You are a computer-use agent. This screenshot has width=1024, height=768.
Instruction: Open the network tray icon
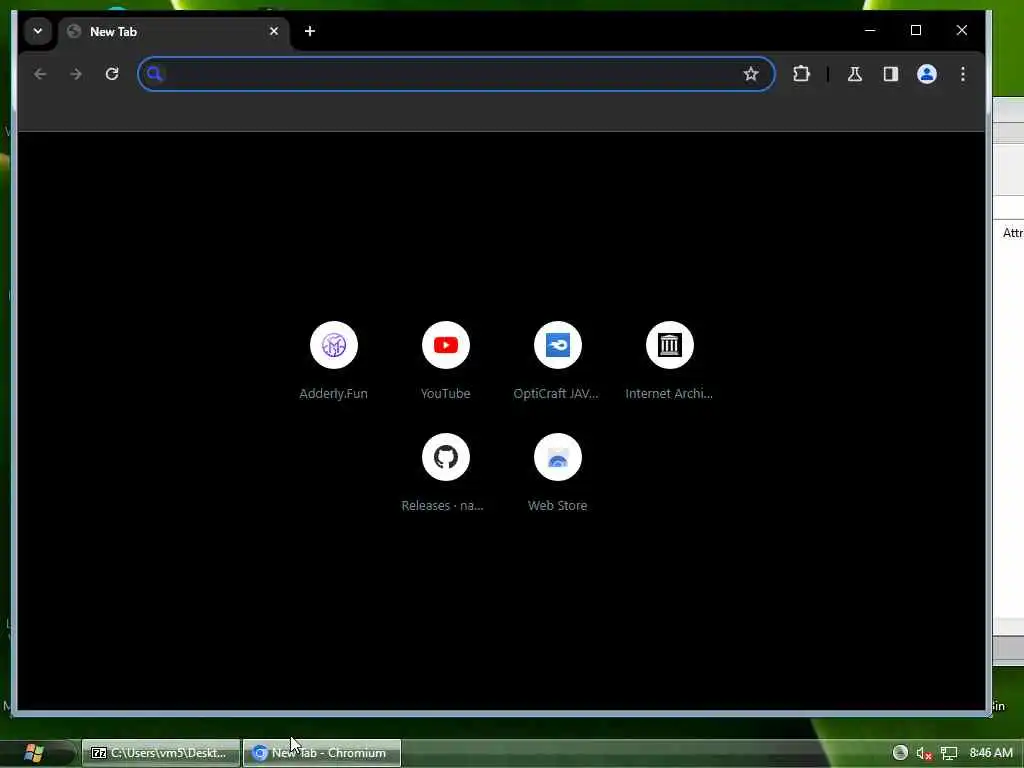click(x=948, y=754)
